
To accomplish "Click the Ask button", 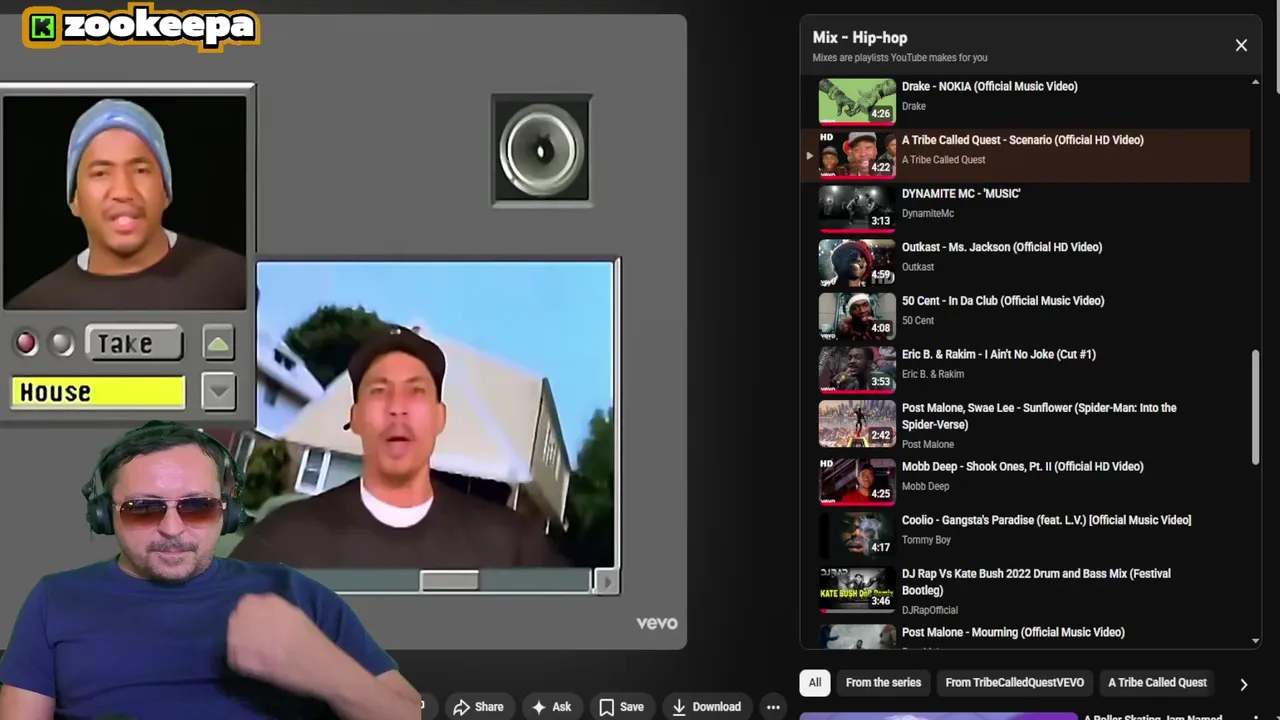I will [551, 707].
